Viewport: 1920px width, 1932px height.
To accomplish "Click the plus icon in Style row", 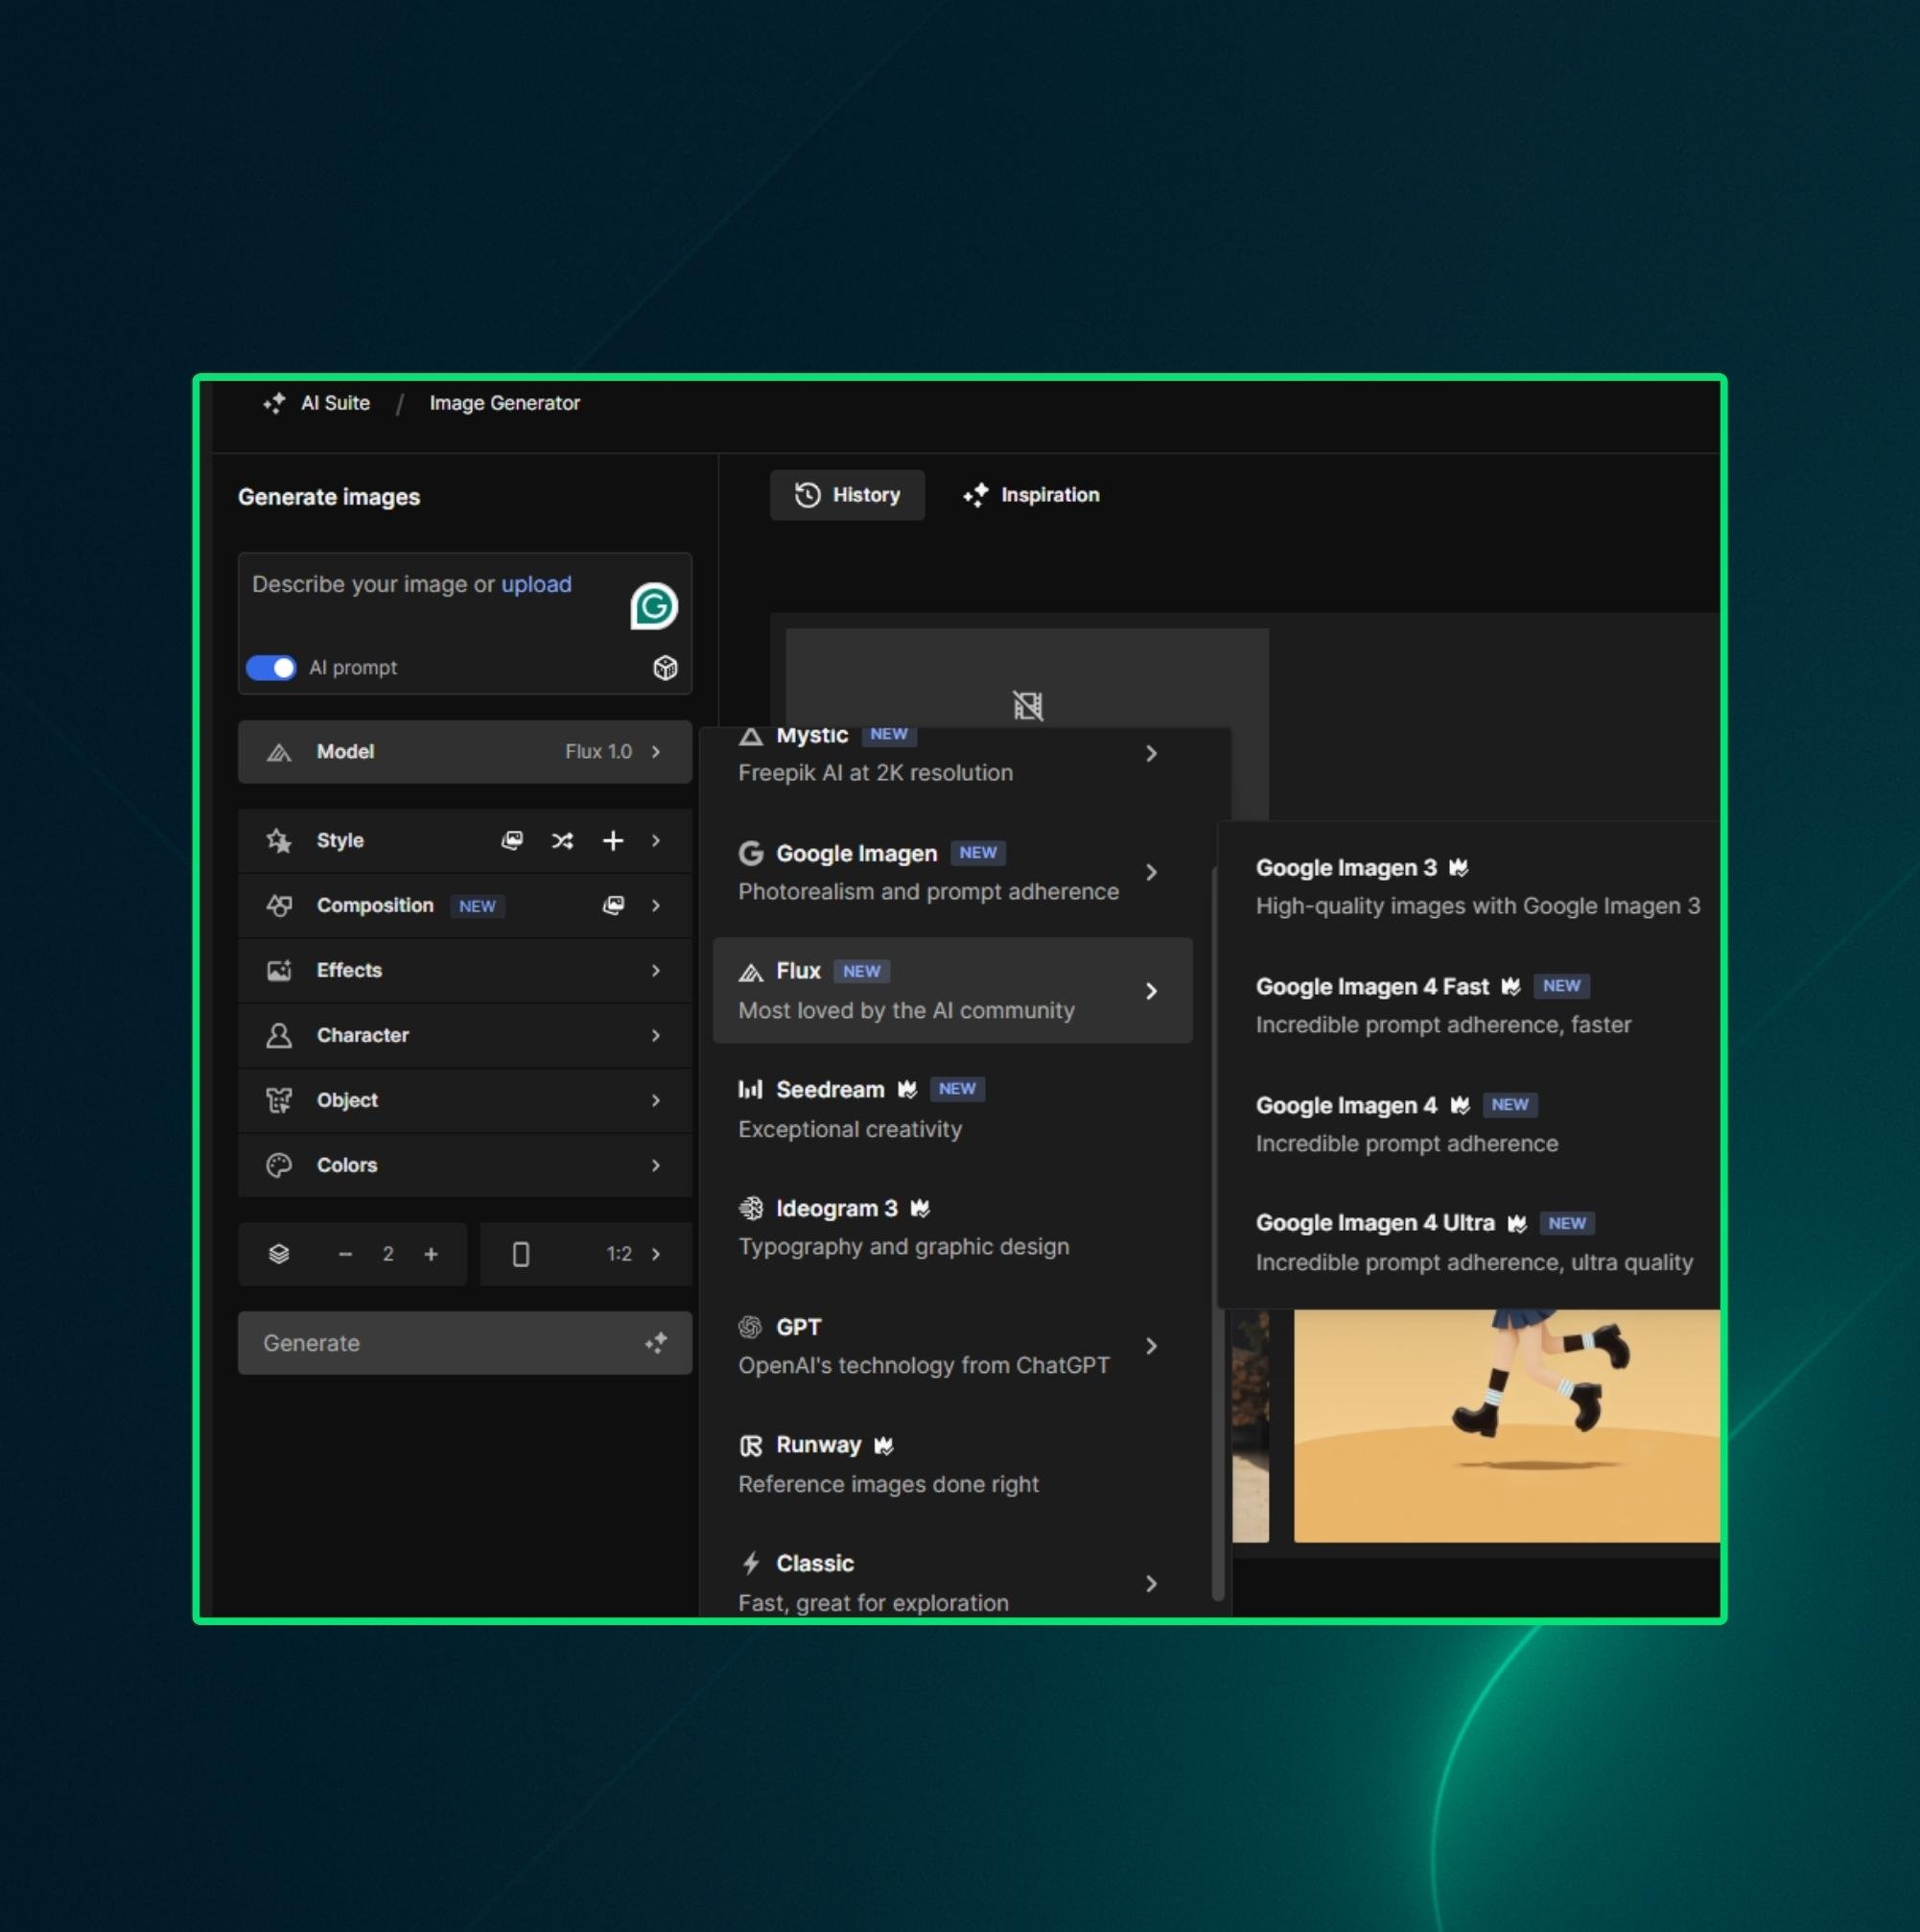I will (613, 841).
